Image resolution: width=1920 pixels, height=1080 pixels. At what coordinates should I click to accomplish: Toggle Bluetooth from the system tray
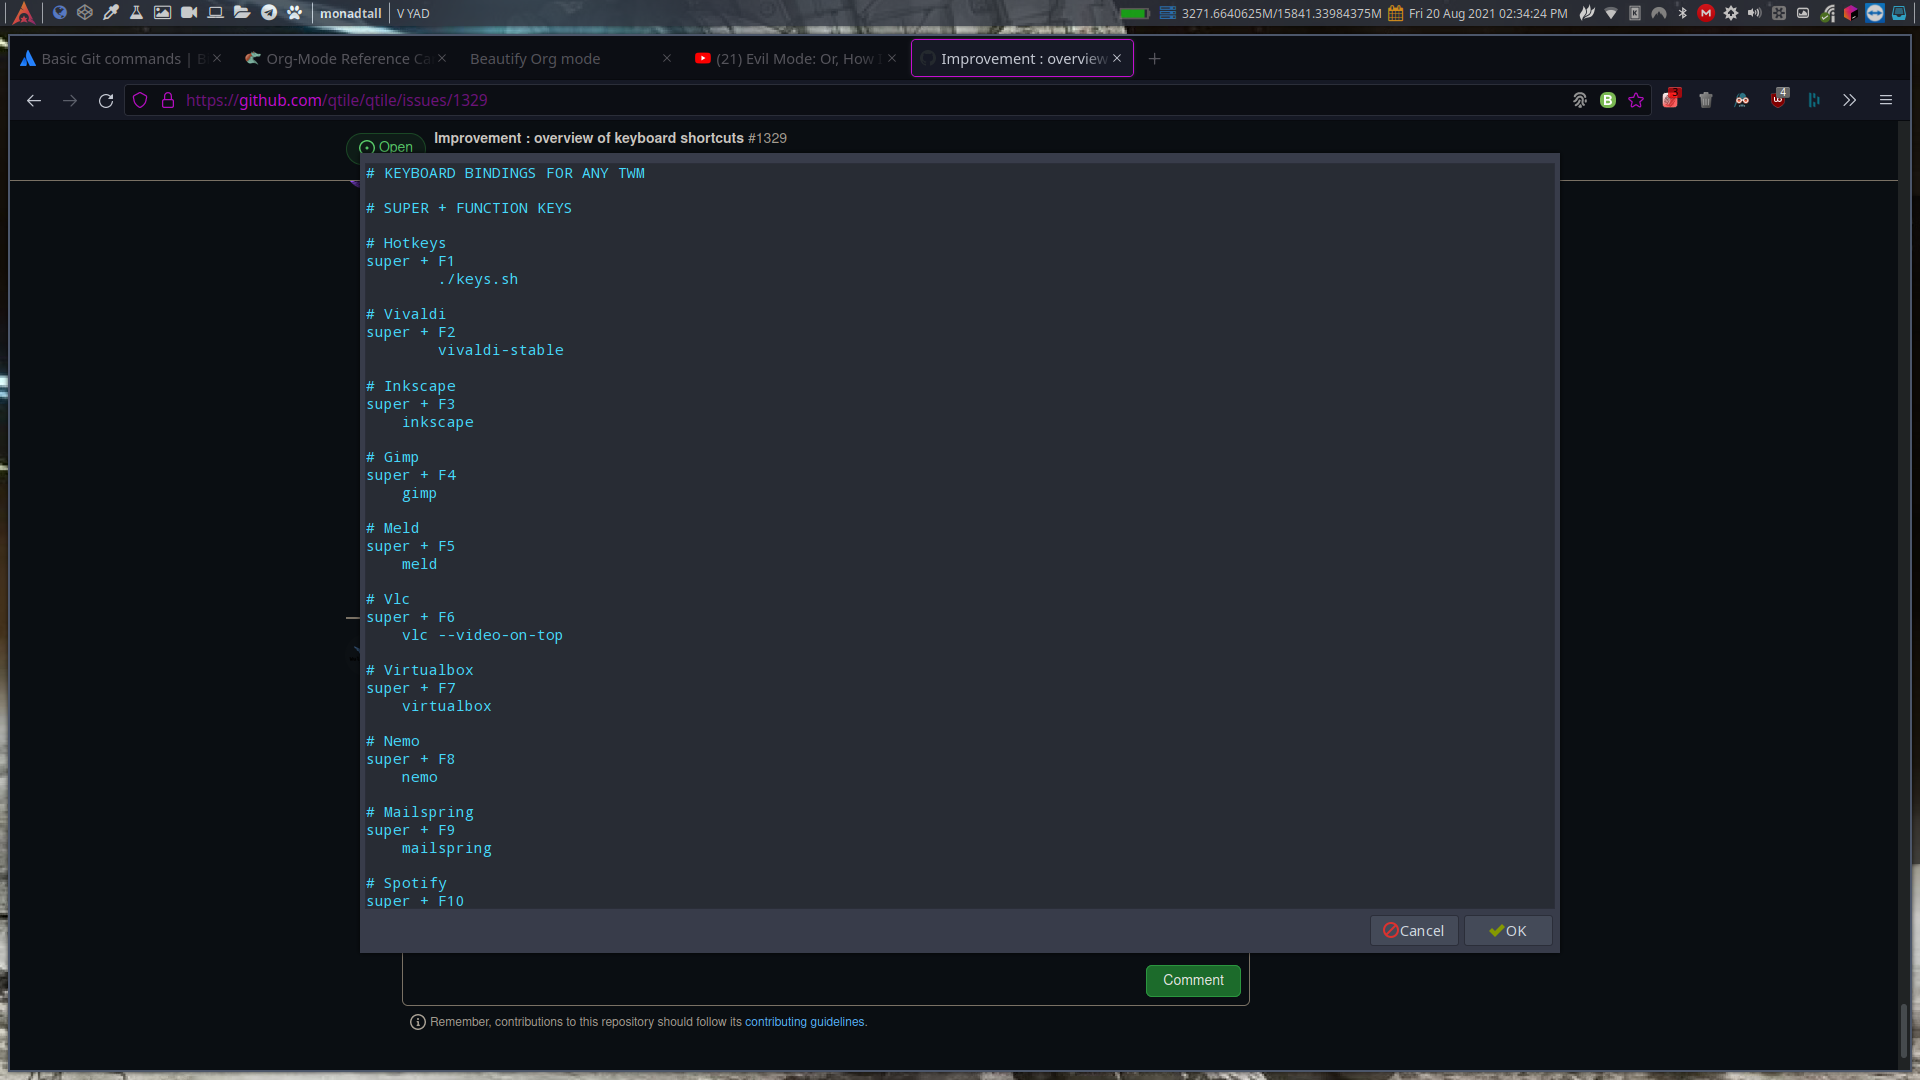coord(1682,14)
